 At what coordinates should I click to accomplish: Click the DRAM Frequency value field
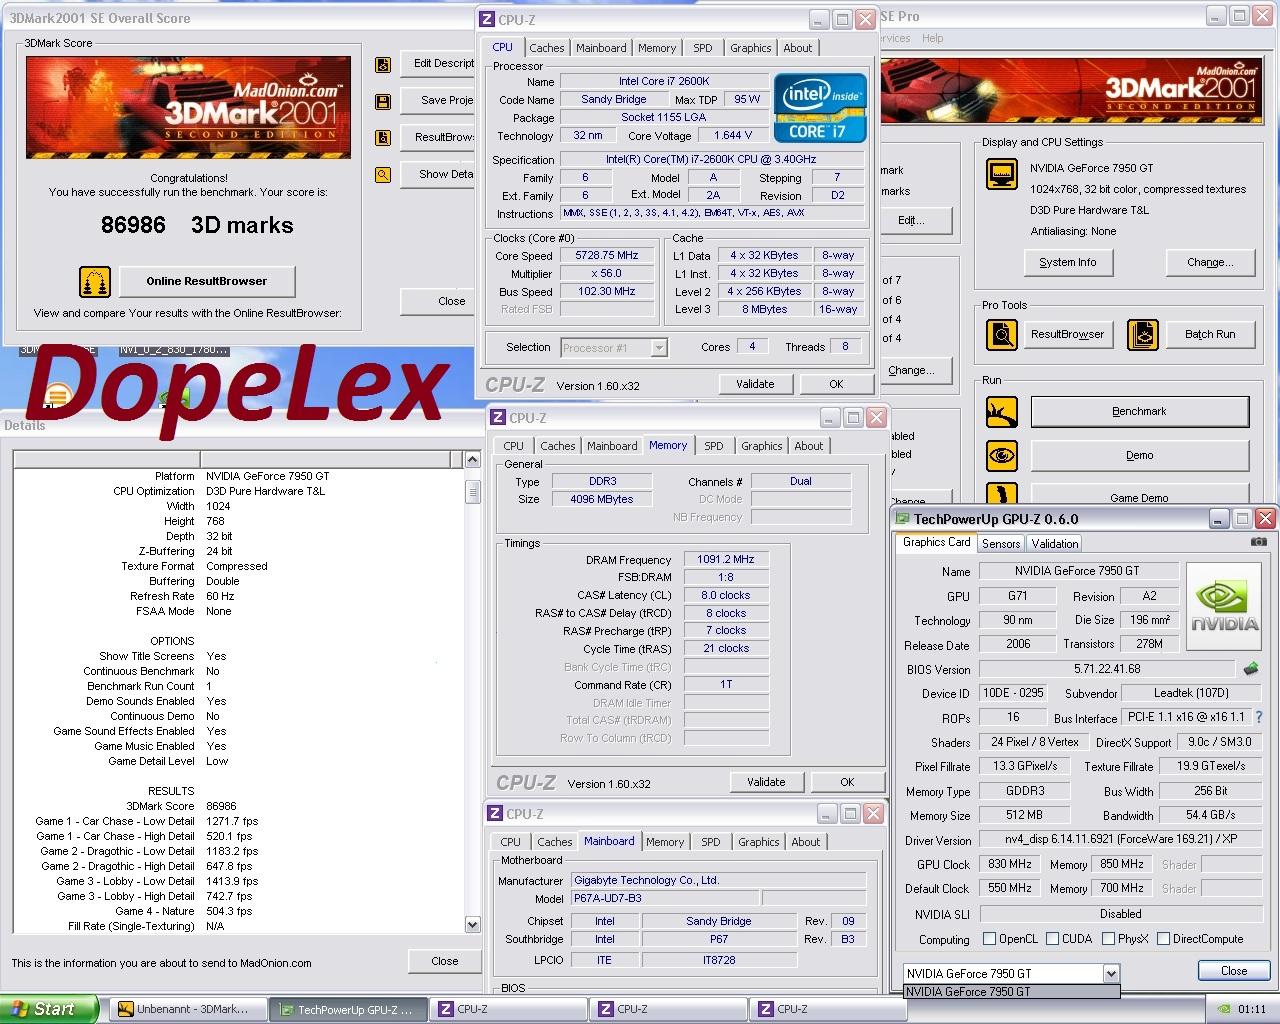[726, 559]
